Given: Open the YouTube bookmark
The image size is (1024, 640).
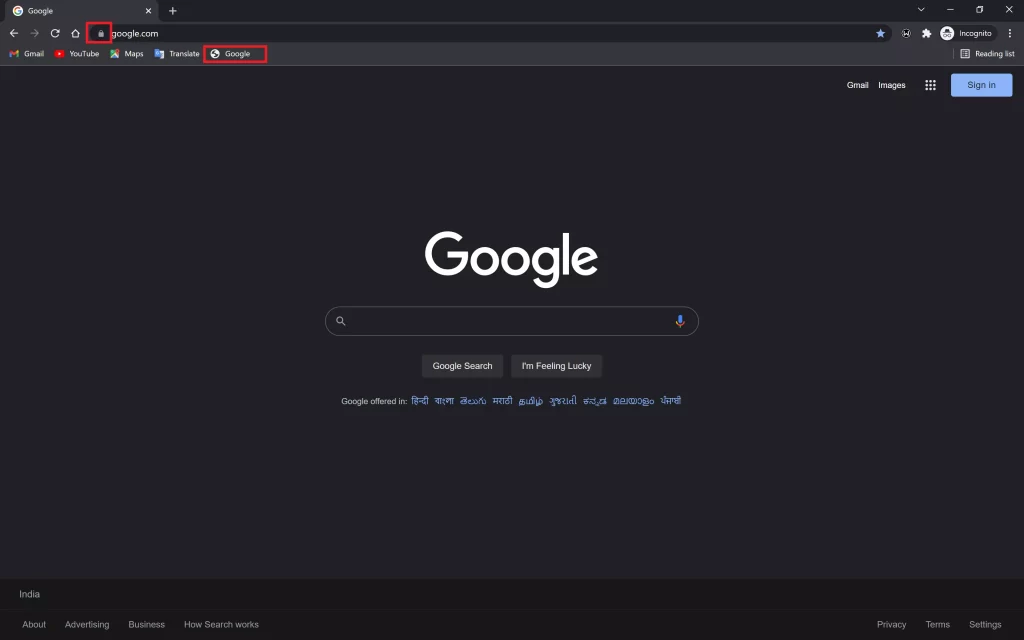Looking at the screenshot, I should pos(77,54).
